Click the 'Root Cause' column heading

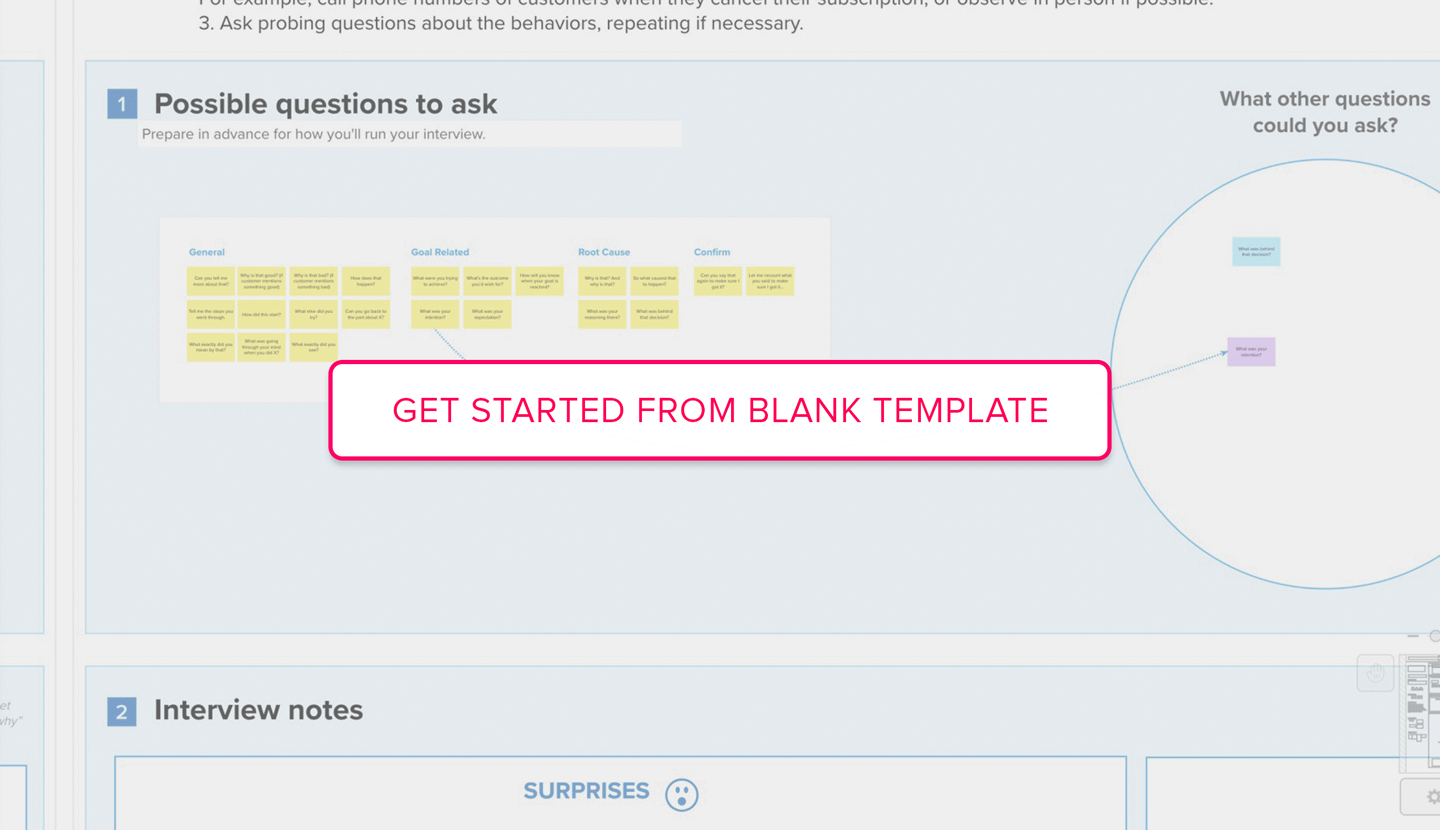[603, 252]
